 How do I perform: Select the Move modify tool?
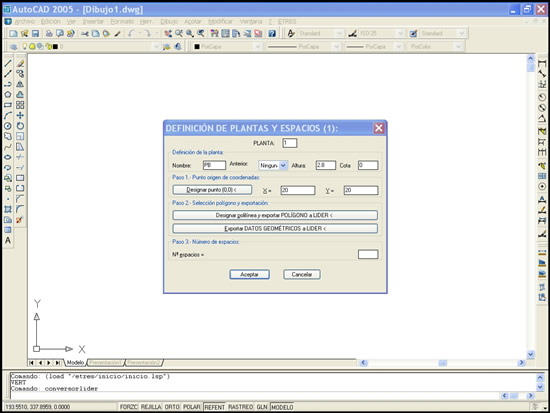pyautogui.click(x=20, y=115)
